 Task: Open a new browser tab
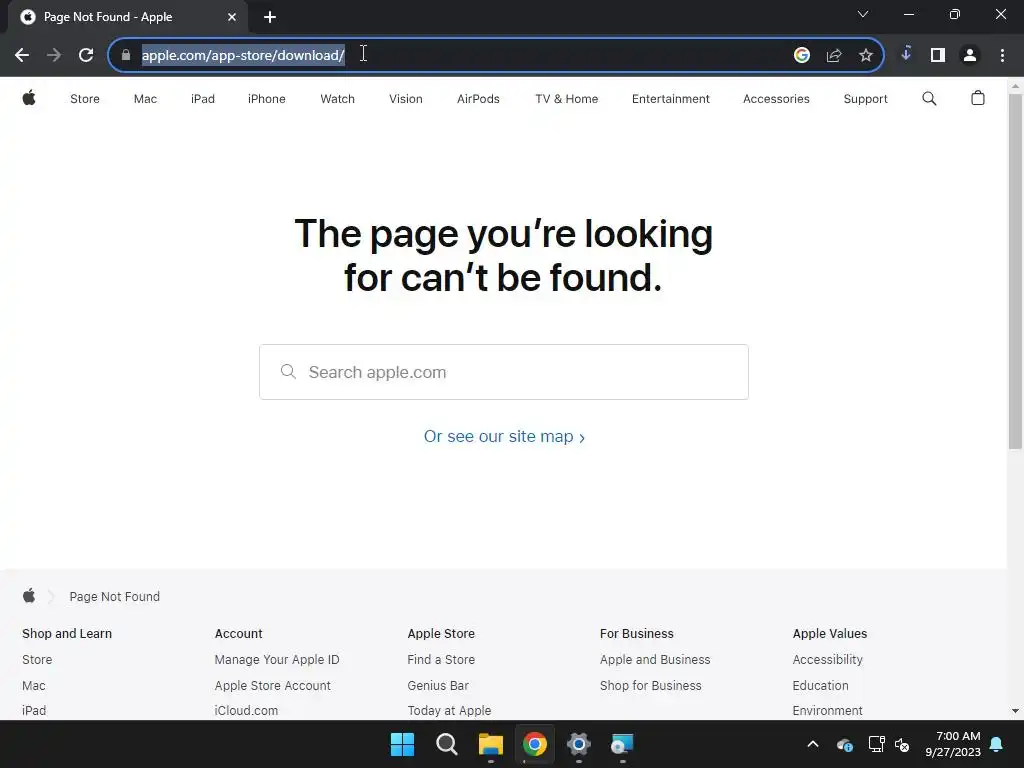[270, 17]
